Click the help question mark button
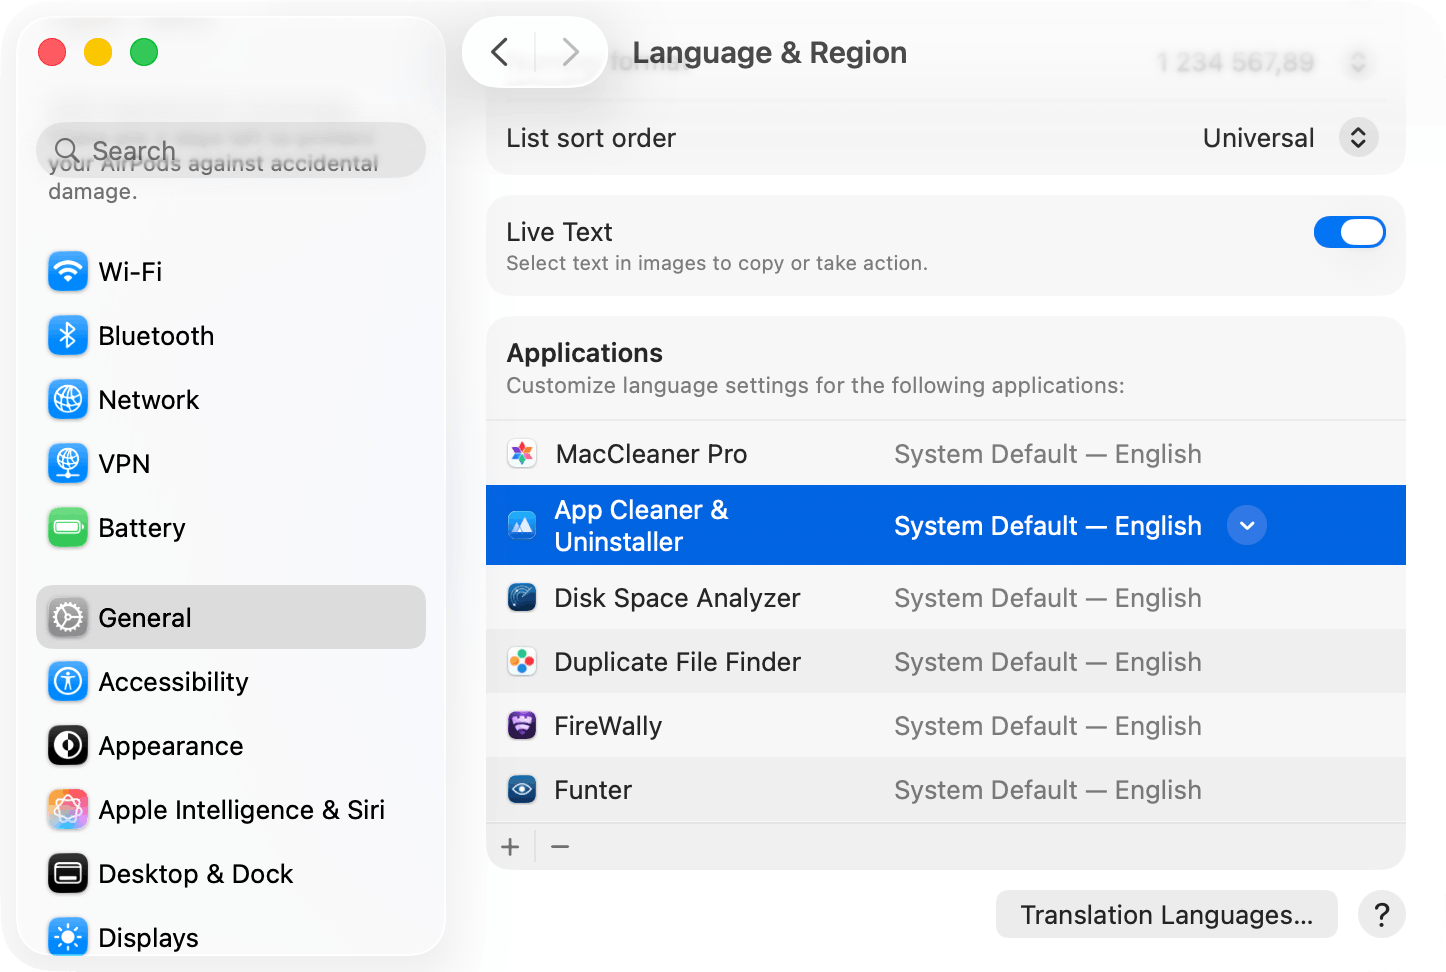 coord(1381,914)
